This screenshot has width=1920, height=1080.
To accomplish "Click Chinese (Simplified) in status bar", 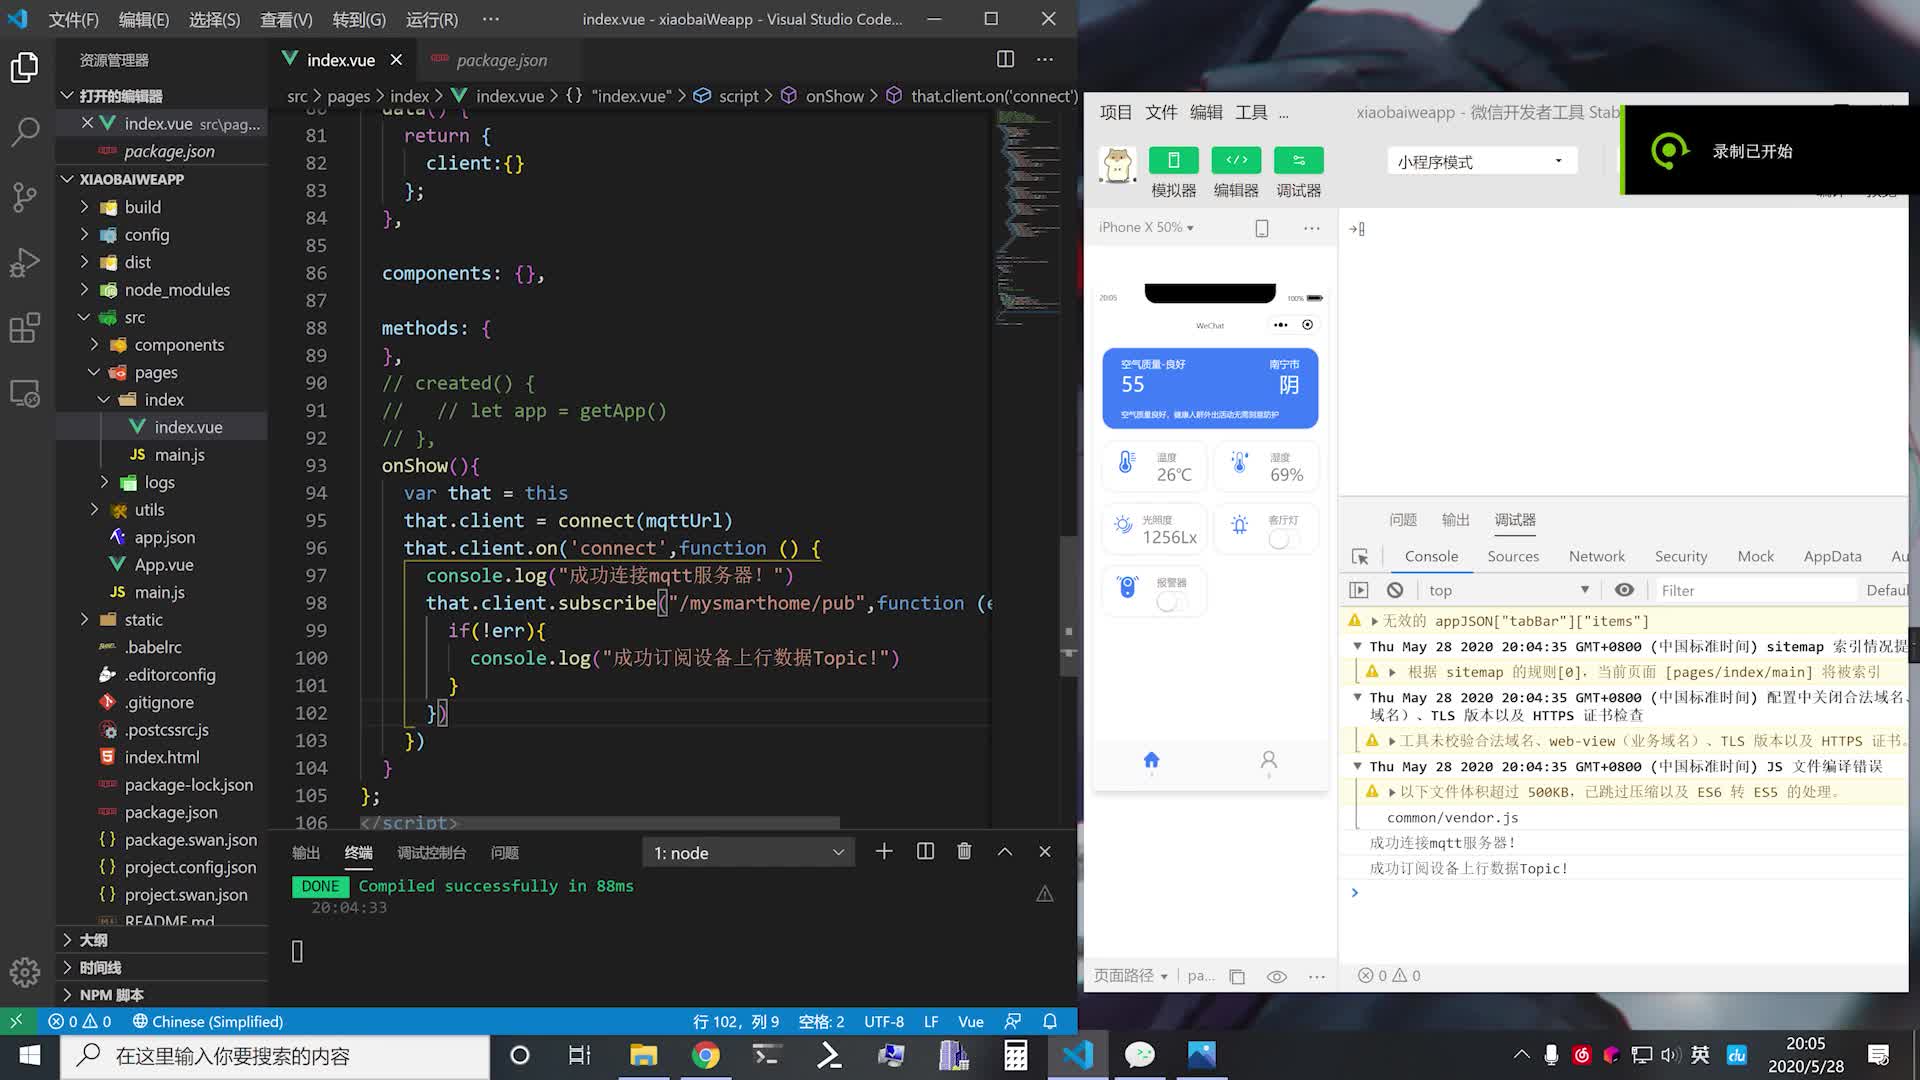I will [208, 1021].
